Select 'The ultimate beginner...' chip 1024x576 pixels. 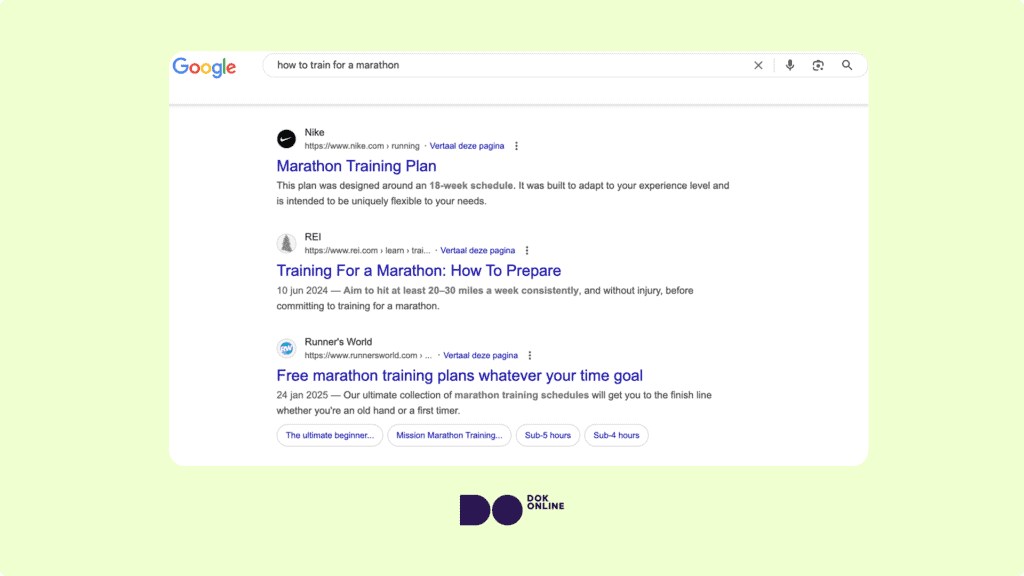pos(330,435)
